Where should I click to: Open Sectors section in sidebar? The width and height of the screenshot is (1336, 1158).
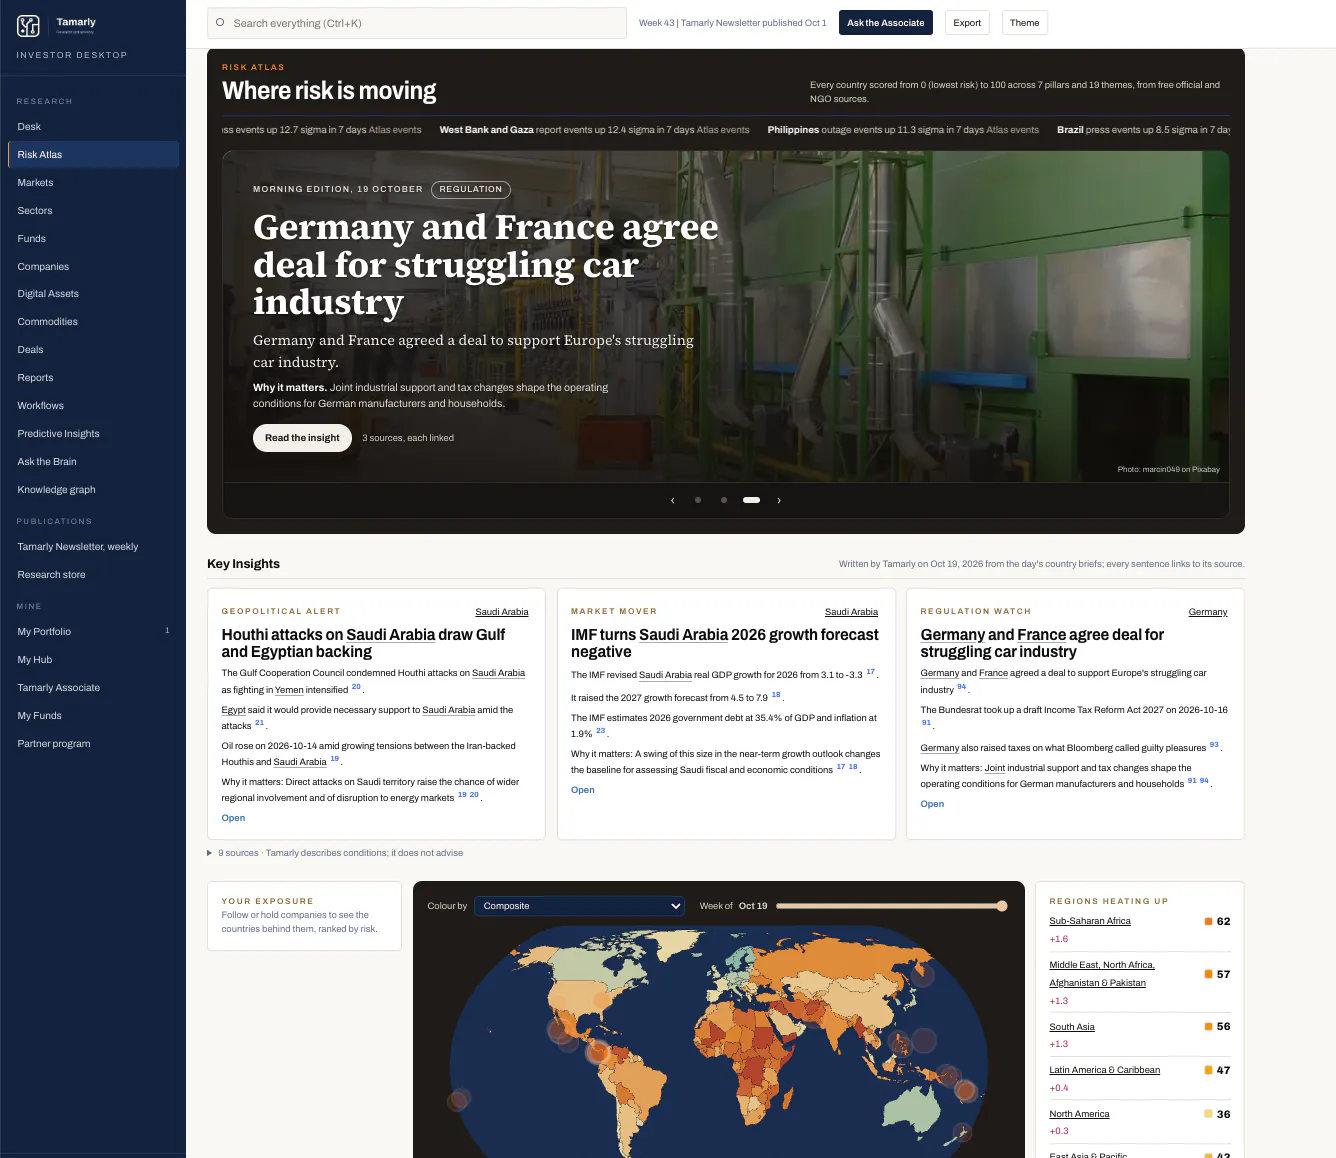(x=93, y=211)
